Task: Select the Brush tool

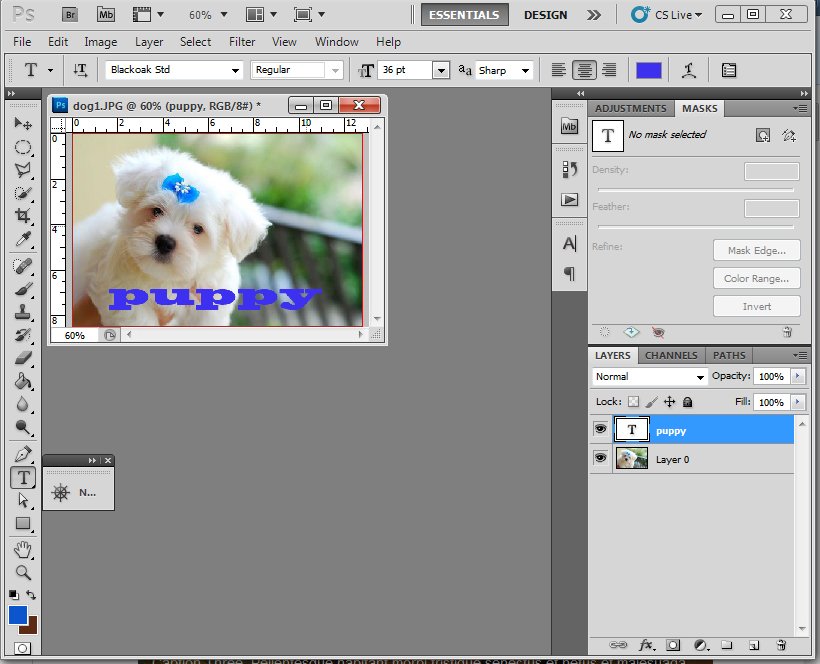Action: pyautogui.click(x=22, y=289)
